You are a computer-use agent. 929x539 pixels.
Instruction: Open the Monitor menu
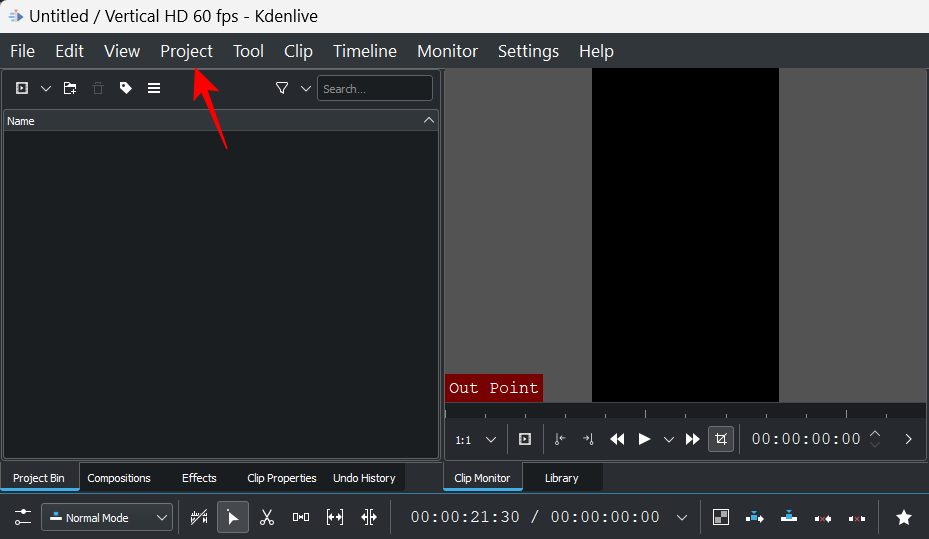click(x=447, y=52)
